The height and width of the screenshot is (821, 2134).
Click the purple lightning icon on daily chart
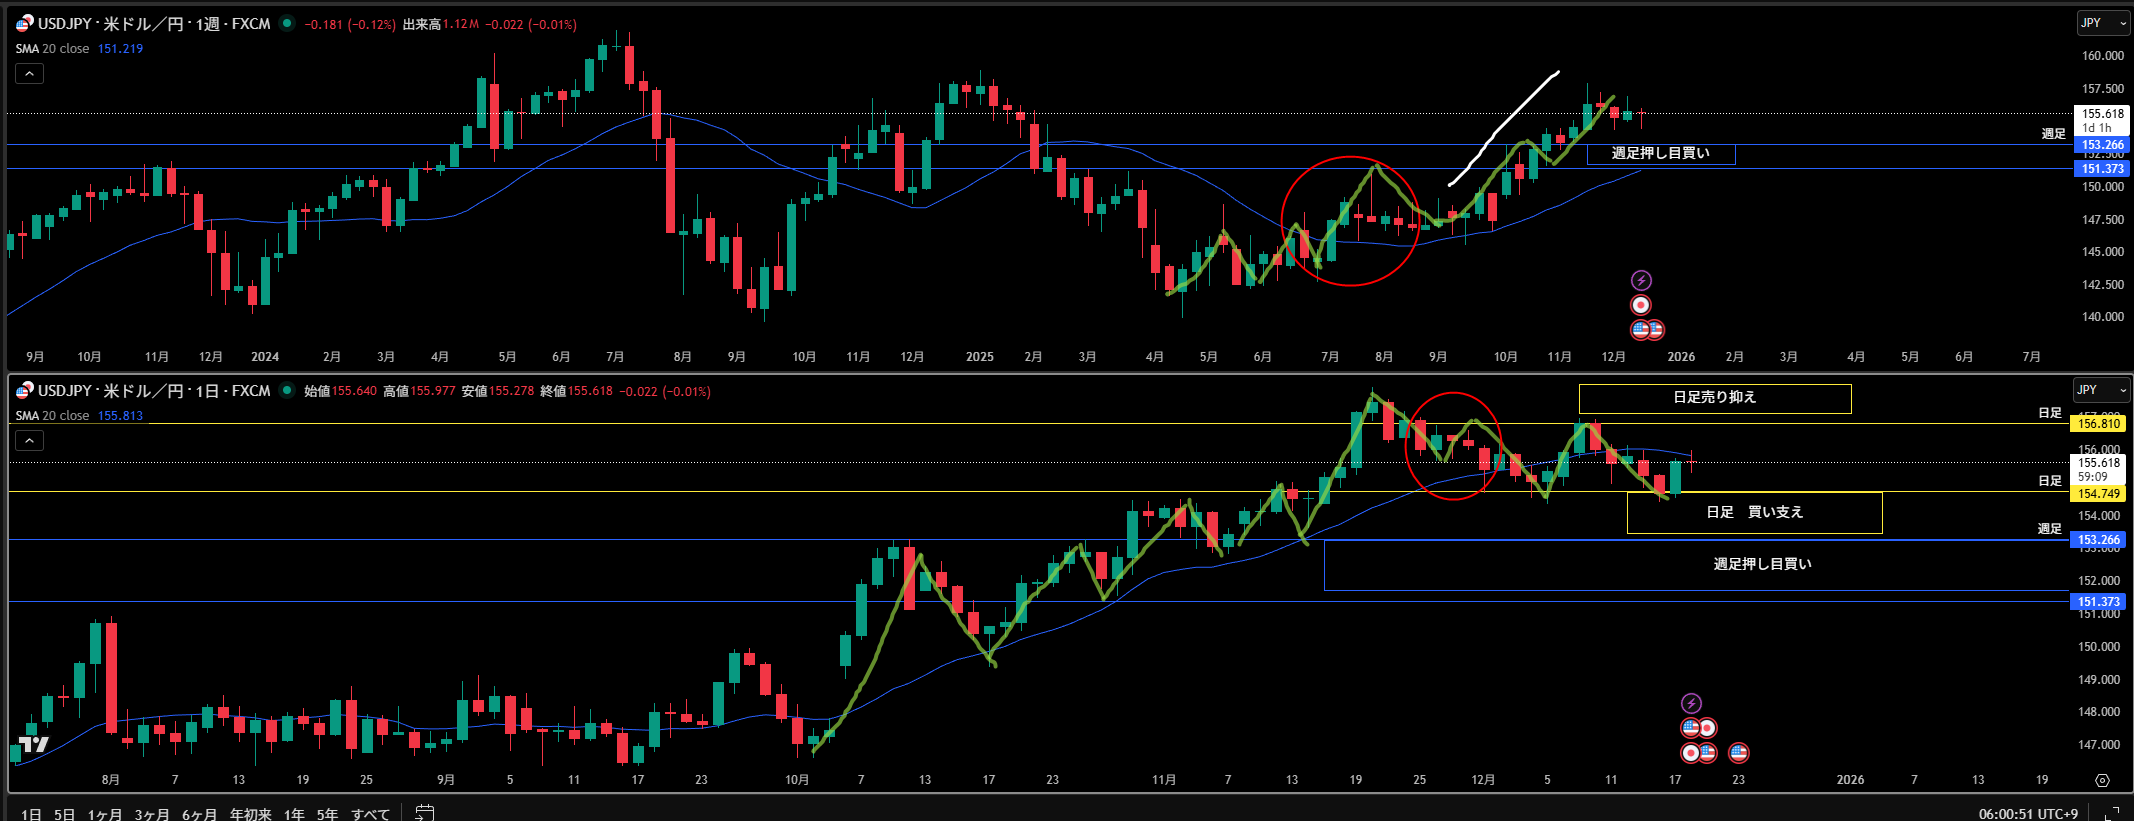tap(1691, 704)
